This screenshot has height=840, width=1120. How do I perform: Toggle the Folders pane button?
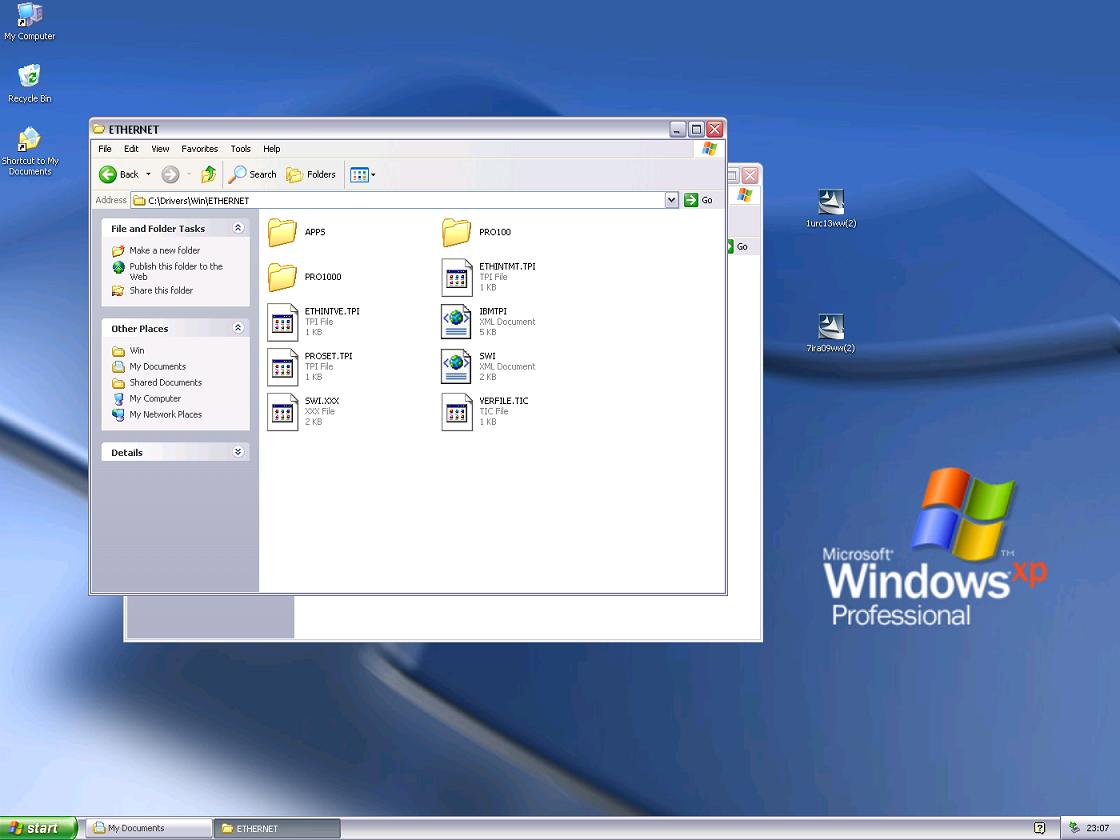pos(311,174)
